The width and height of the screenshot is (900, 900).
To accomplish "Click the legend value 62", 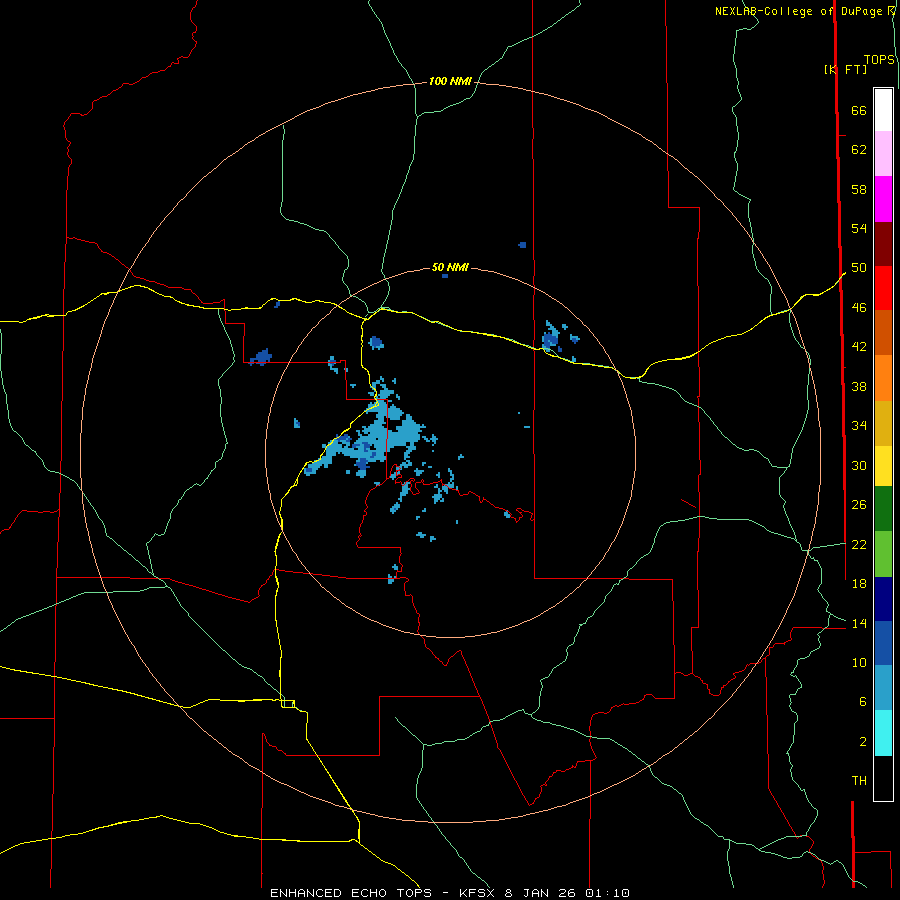I will [x=859, y=150].
